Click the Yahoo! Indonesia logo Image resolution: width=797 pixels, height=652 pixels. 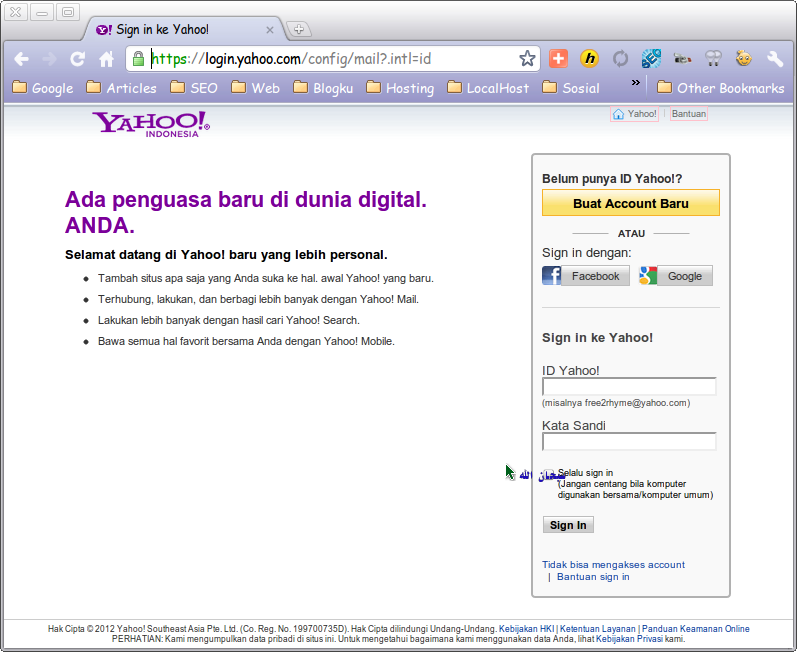click(151, 124)
